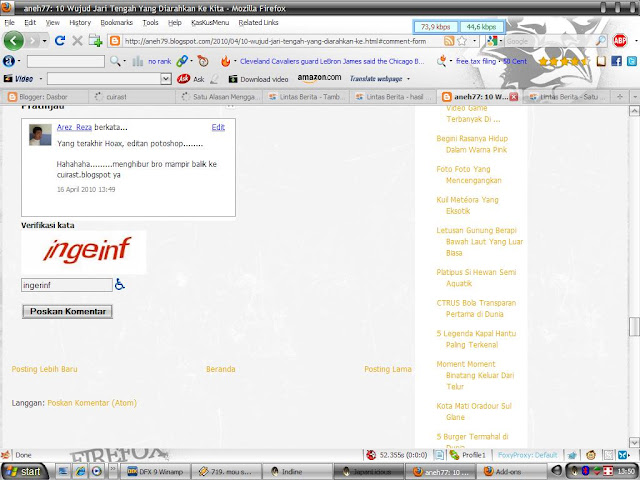Open the list all tabs dropdown
The width and height of the screenshot is (640, 480).
635,97
